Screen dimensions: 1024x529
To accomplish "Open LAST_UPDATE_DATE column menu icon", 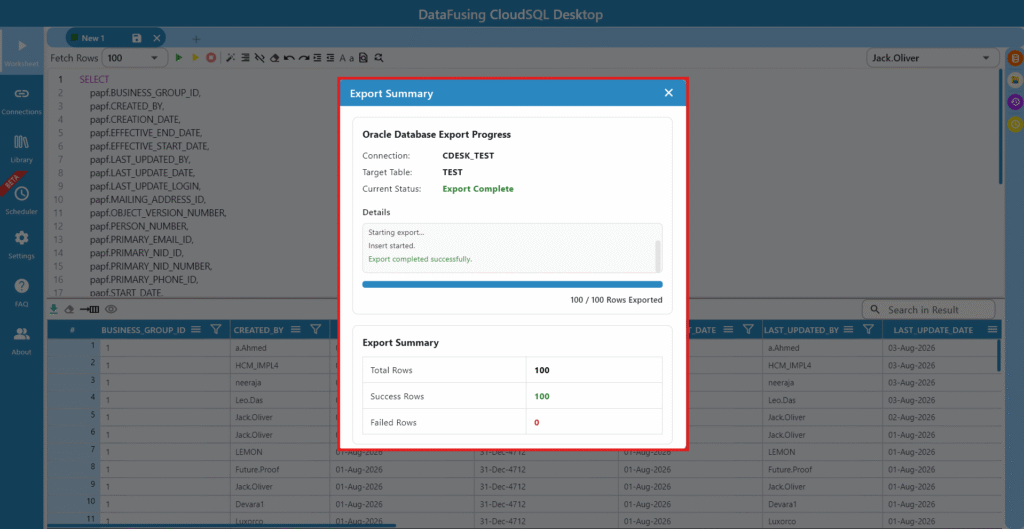I will pos(993,330).
